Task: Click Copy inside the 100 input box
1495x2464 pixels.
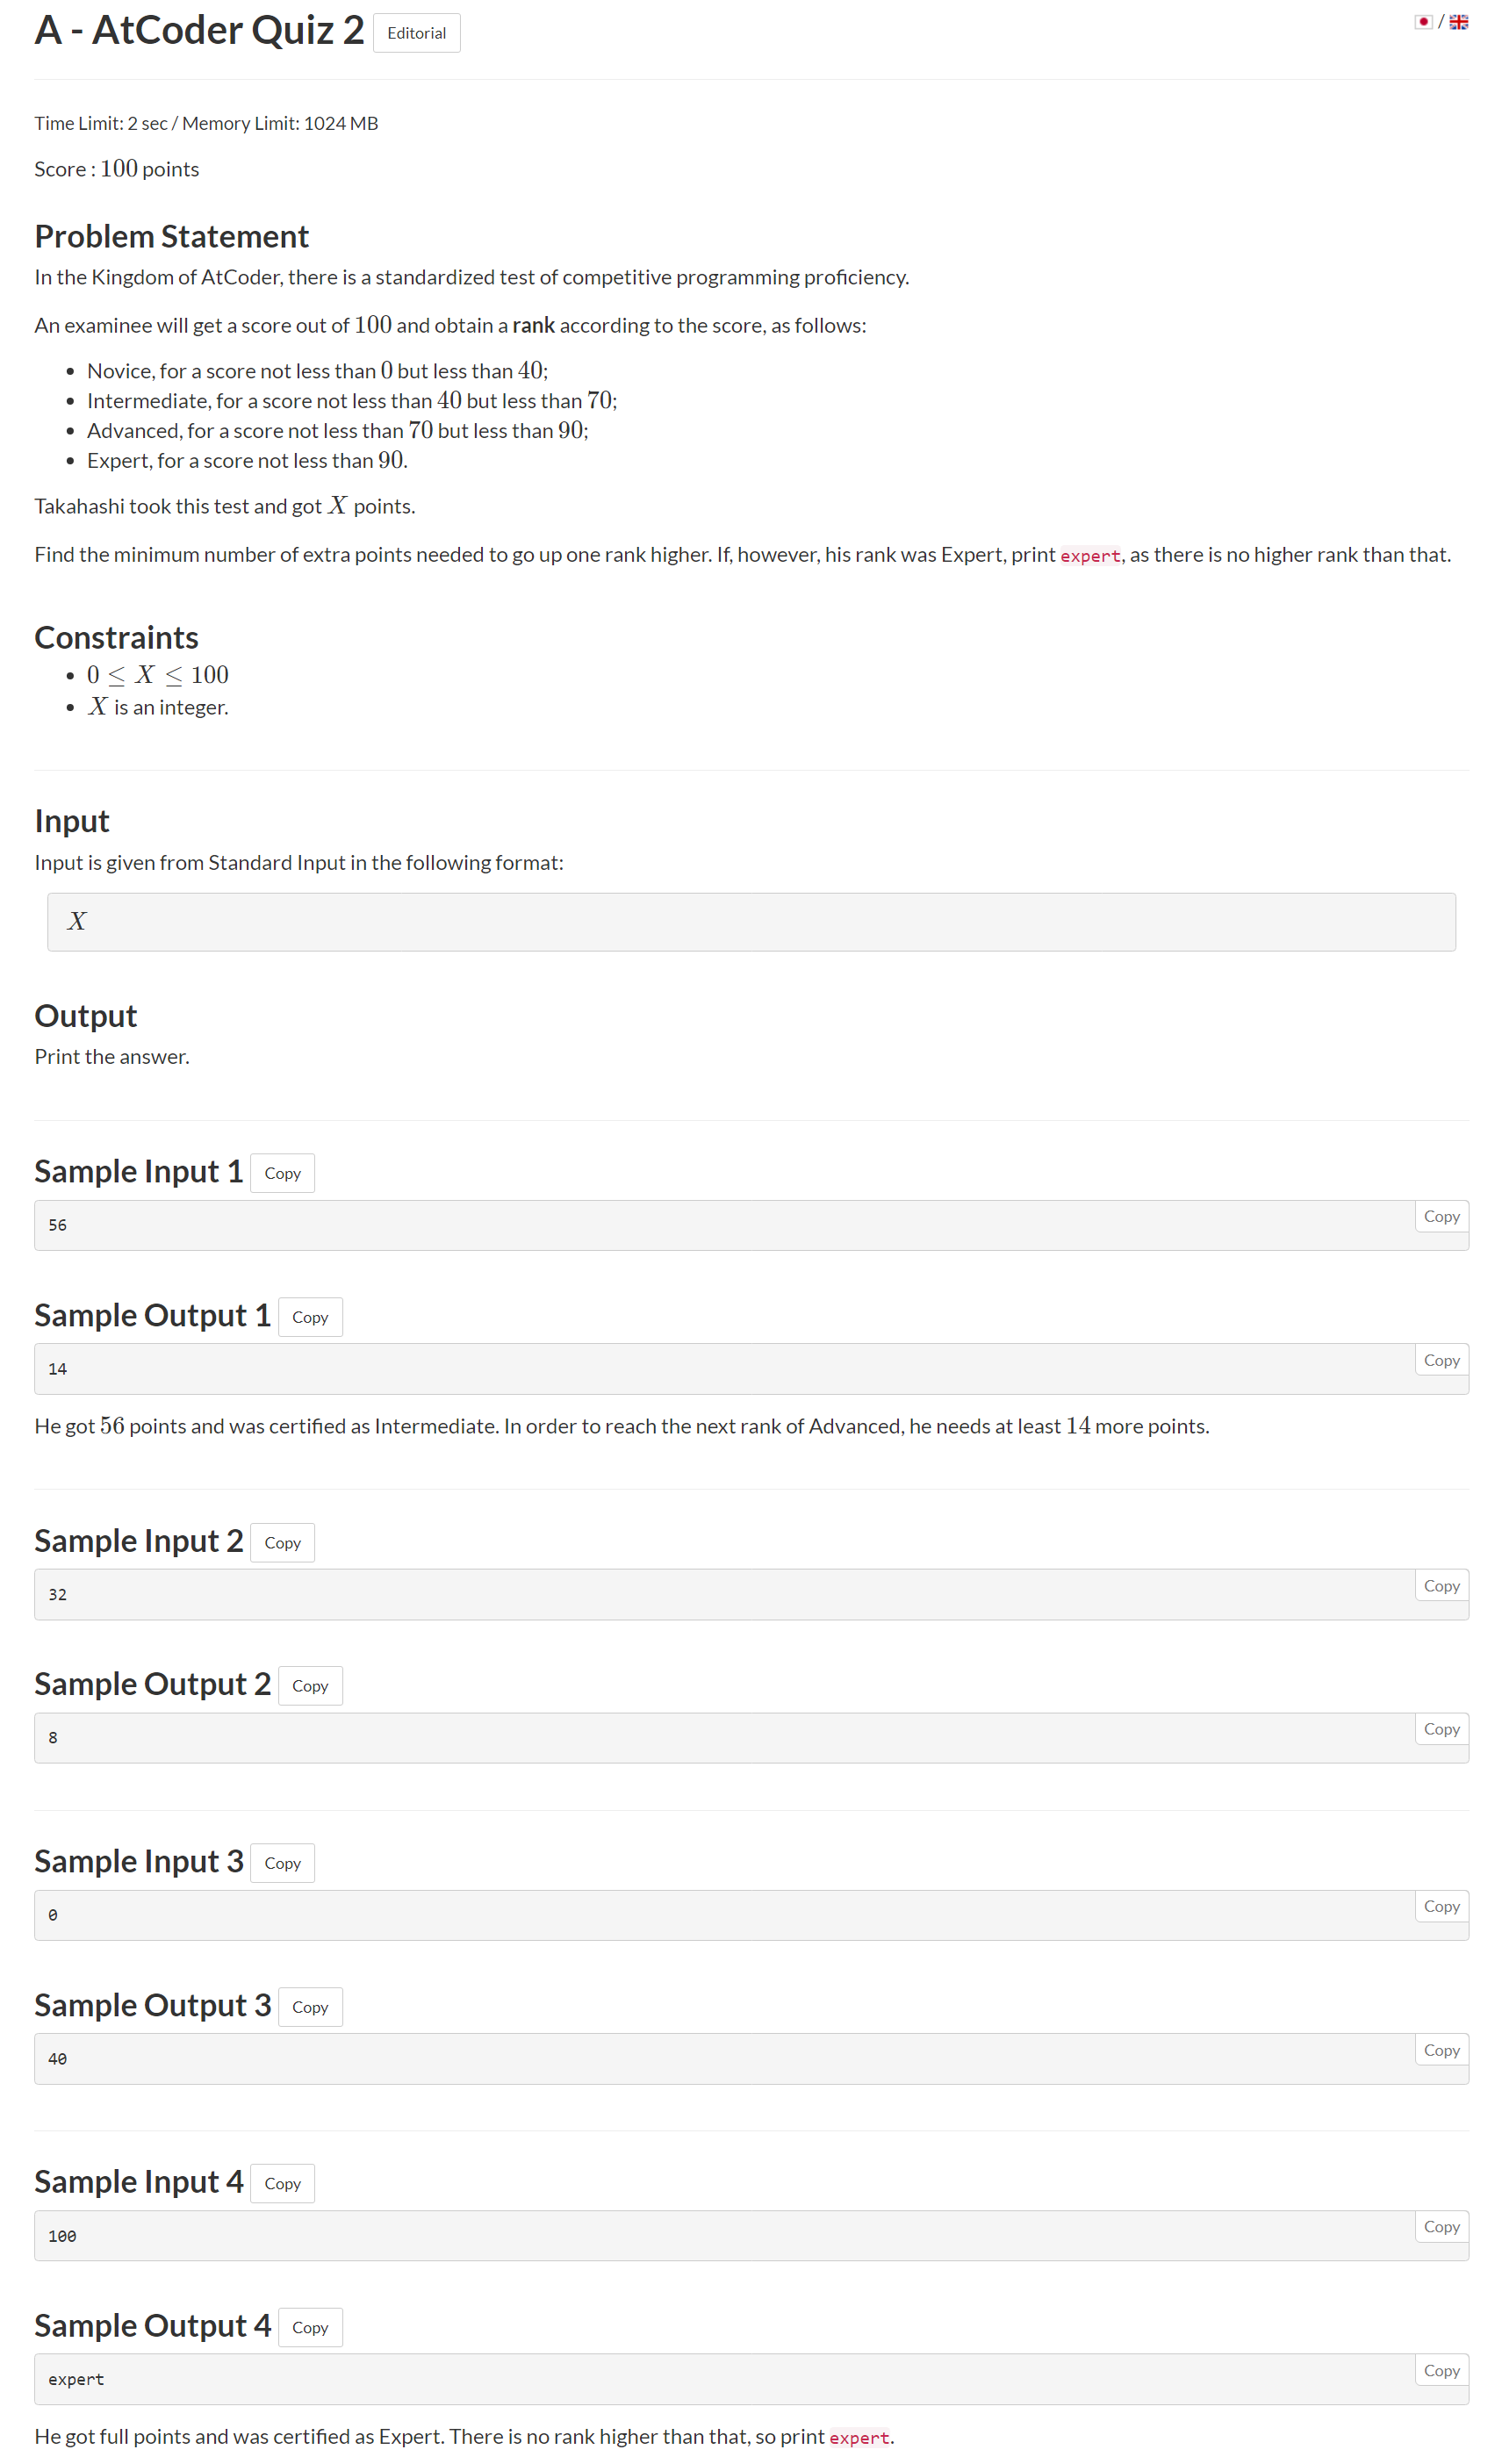Action: pos(1440,2225)
